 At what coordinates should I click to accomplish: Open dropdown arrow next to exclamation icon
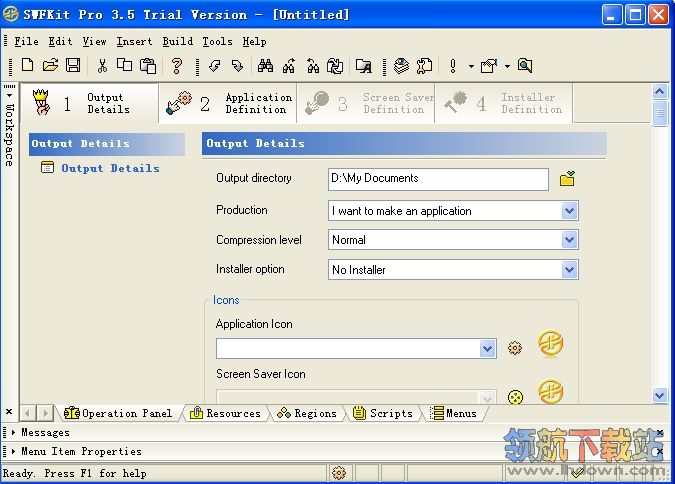471,66
